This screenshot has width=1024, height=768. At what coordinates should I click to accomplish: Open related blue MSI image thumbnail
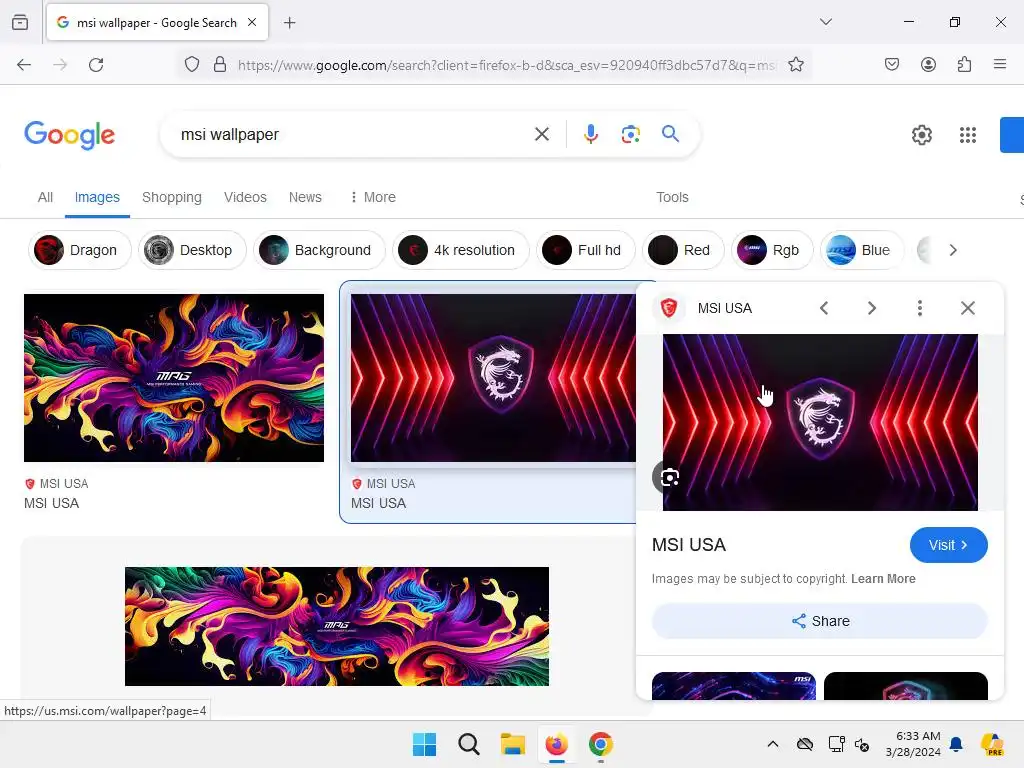click(x=733, y=686)
